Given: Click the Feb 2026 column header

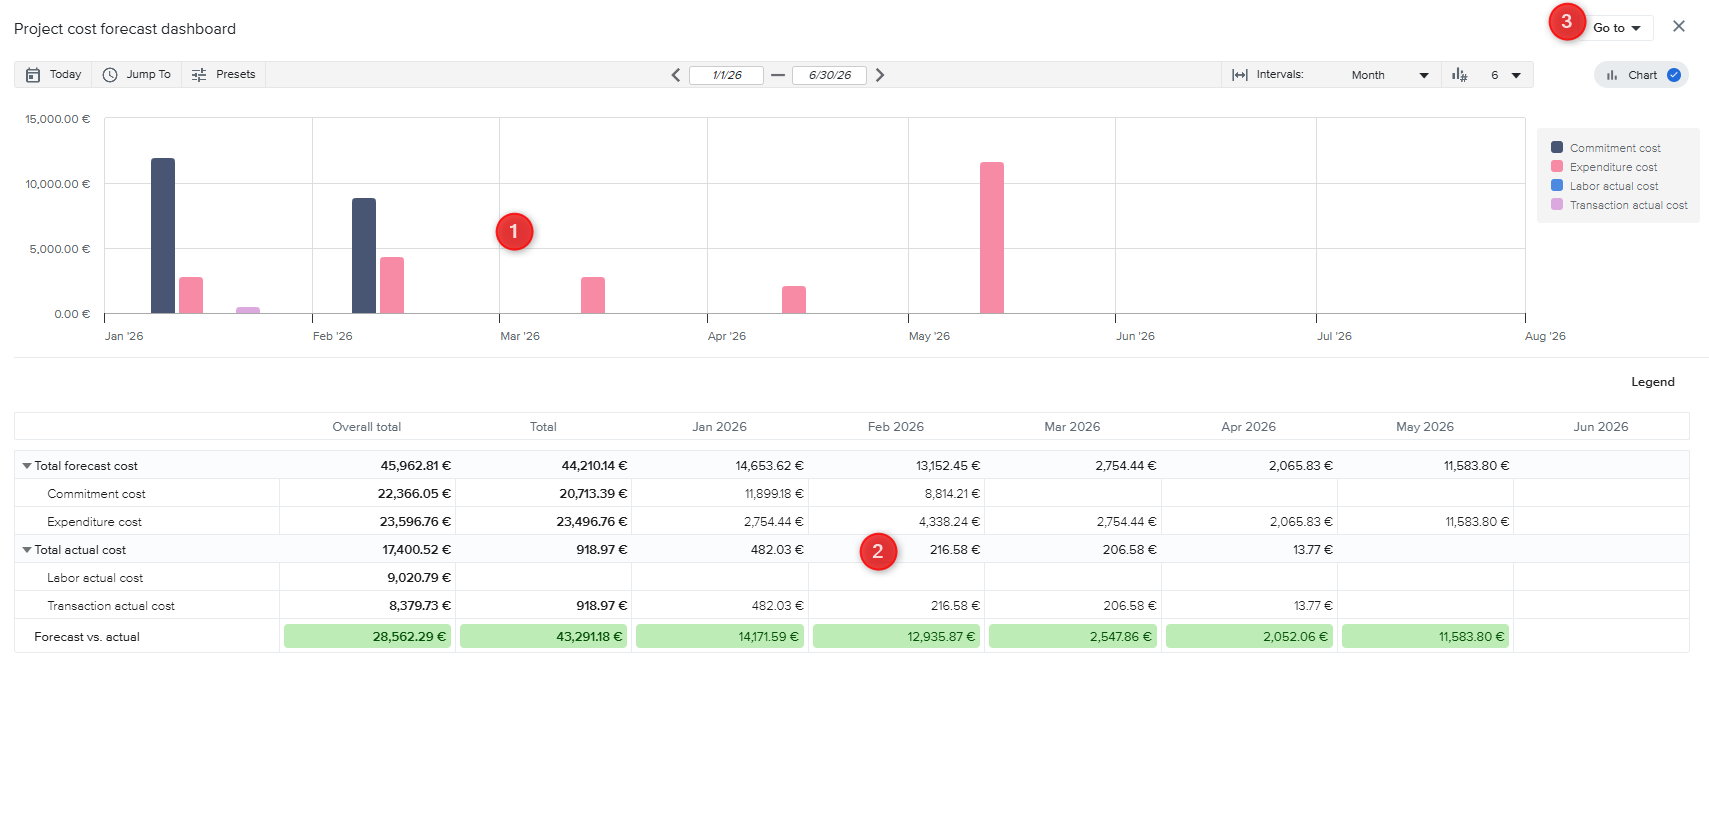Looking at the screenshot, I should pyautogui.click(x=895, y=427).
